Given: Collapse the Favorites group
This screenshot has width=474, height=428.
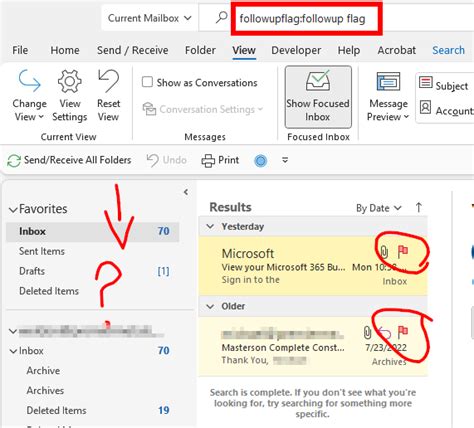Looking at the screenshot, I should click(13, 210).
